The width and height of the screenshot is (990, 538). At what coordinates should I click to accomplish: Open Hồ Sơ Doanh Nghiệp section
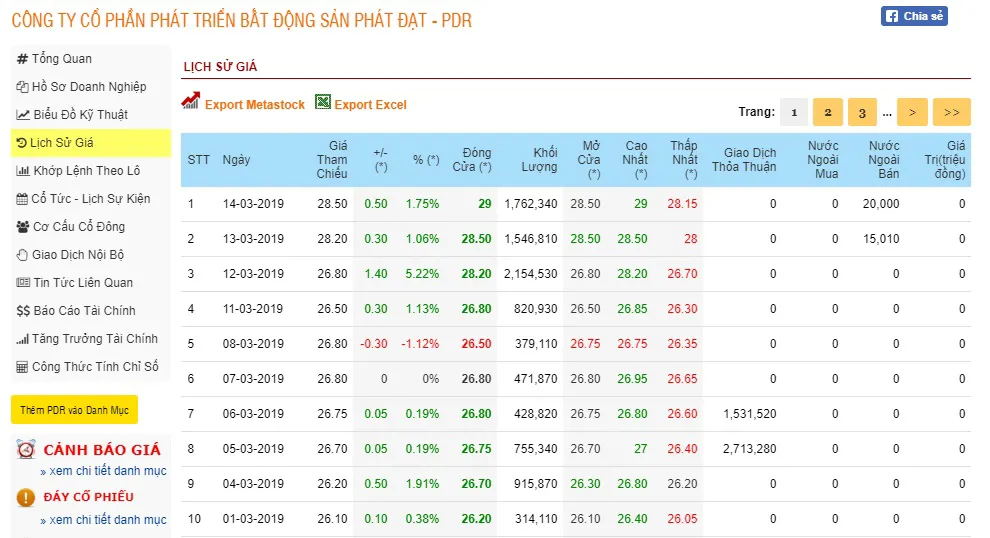click(x=89, y=87)
